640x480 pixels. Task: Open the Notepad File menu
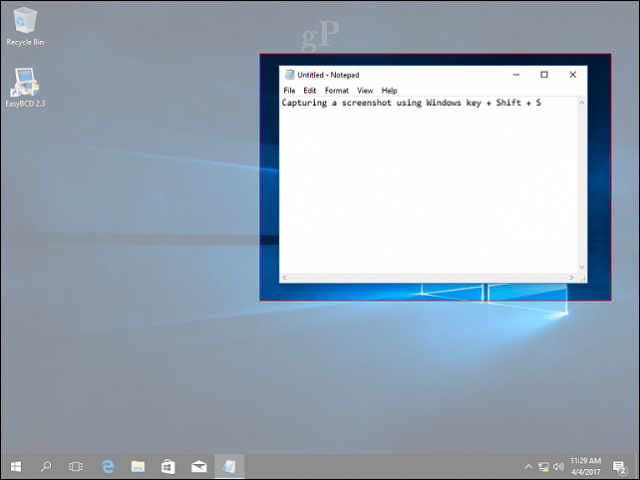point(289,91)
